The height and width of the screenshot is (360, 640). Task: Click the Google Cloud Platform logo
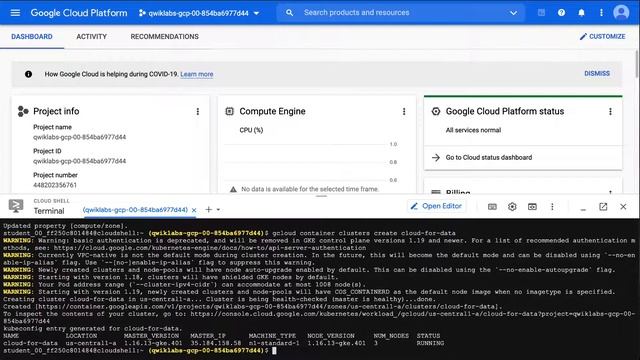(x=79, y=13)
